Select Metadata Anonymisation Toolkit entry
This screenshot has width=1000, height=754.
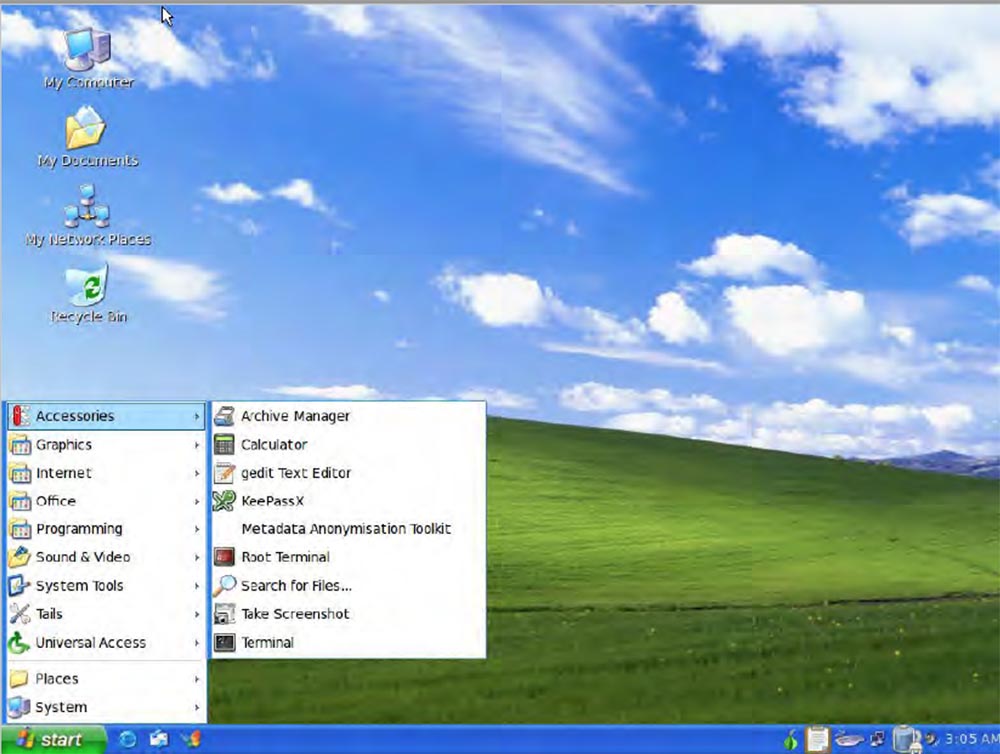[348, 529]
